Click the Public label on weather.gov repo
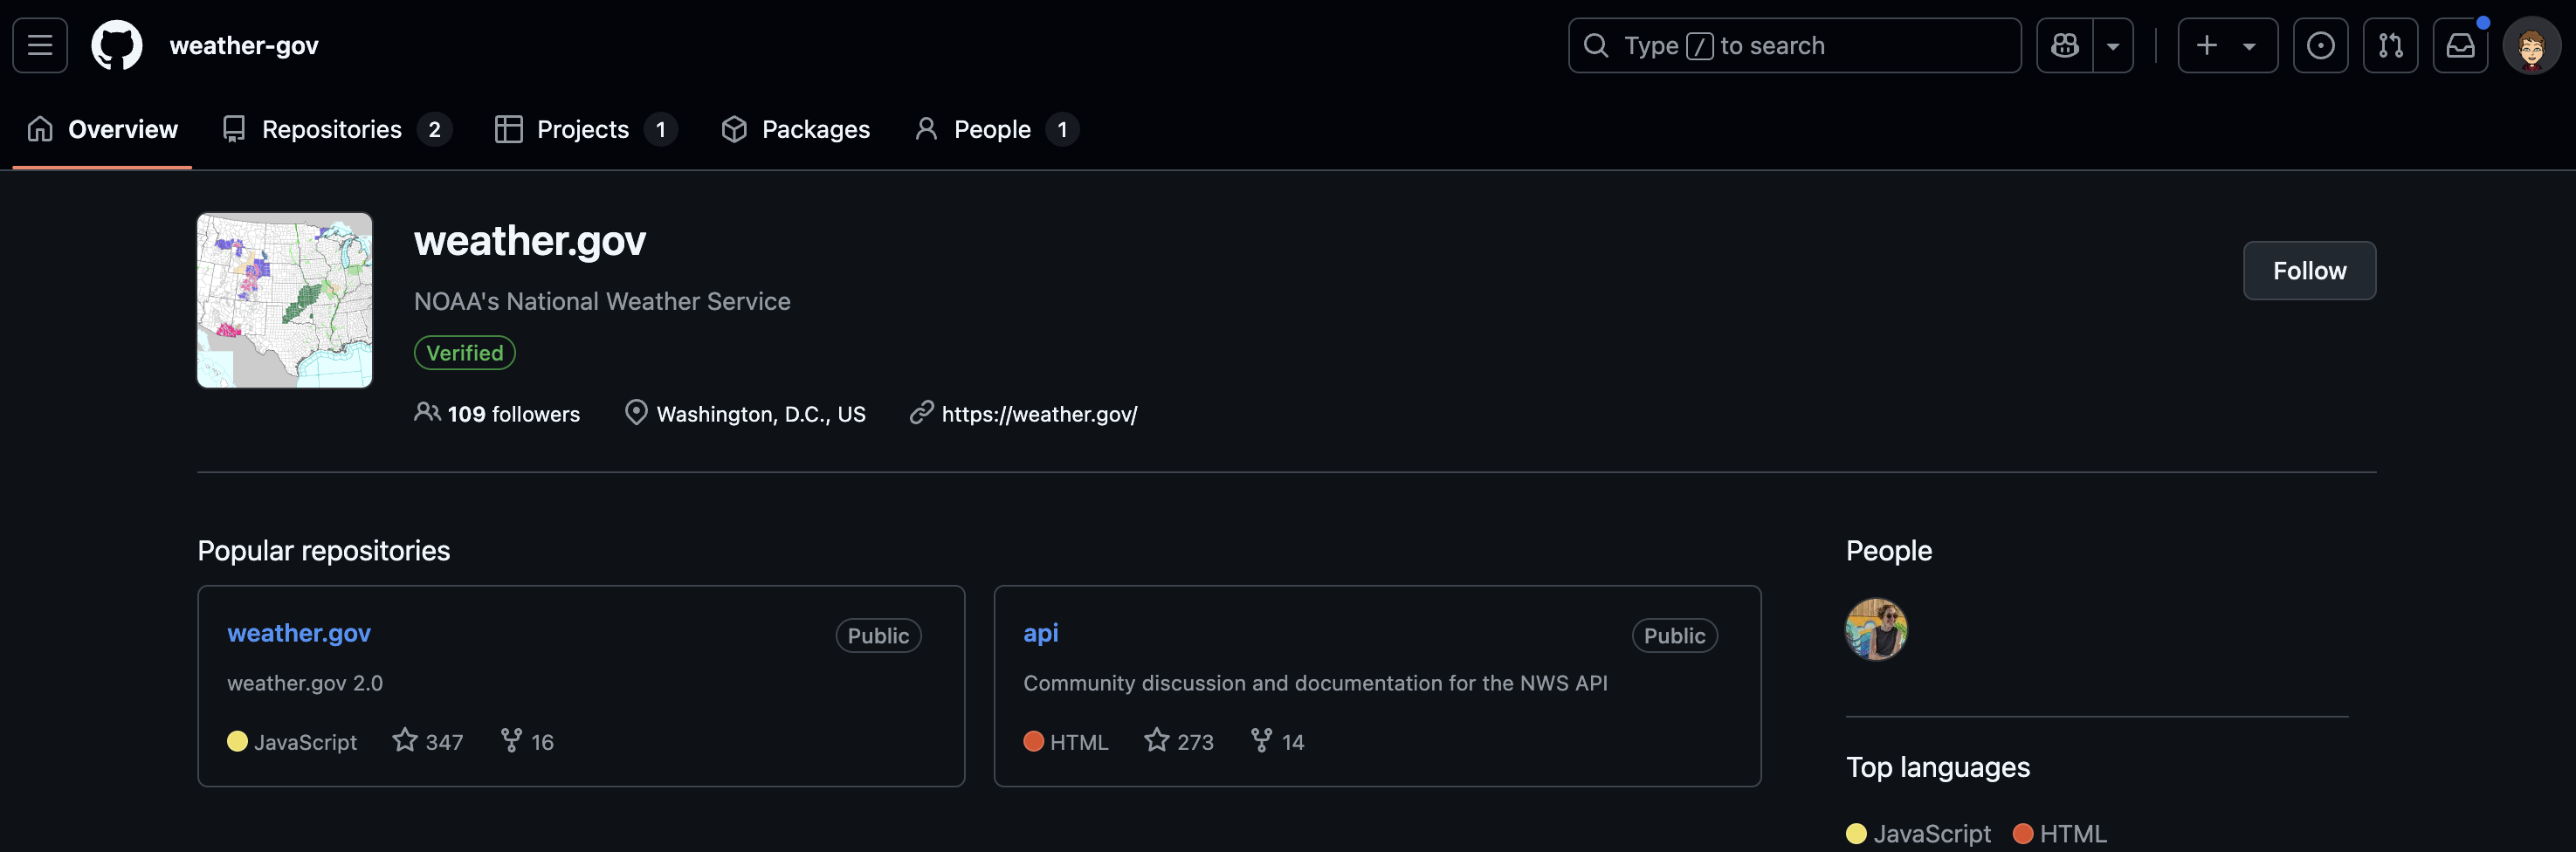Screen dimensions: 2576x852 878,635
